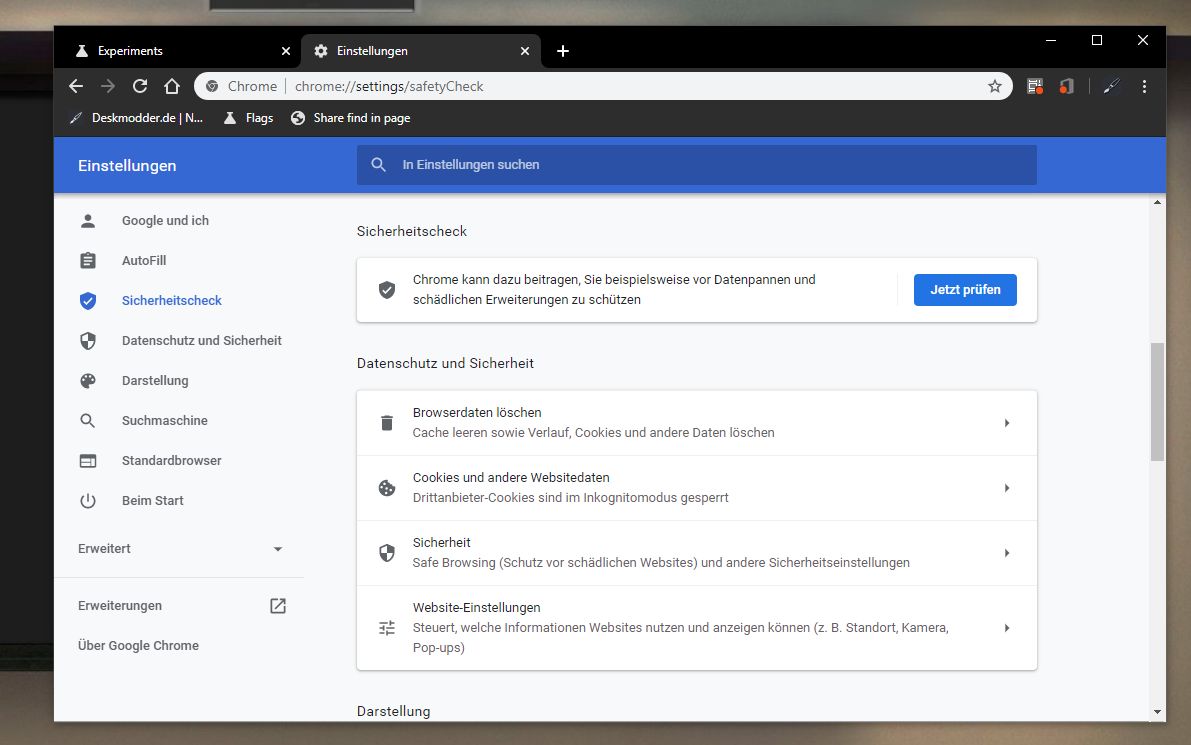The height and width of the screenshot is (745, 1191).
Task: Click the shield icon in the Sicherheit row
Action: click(387, 553)
